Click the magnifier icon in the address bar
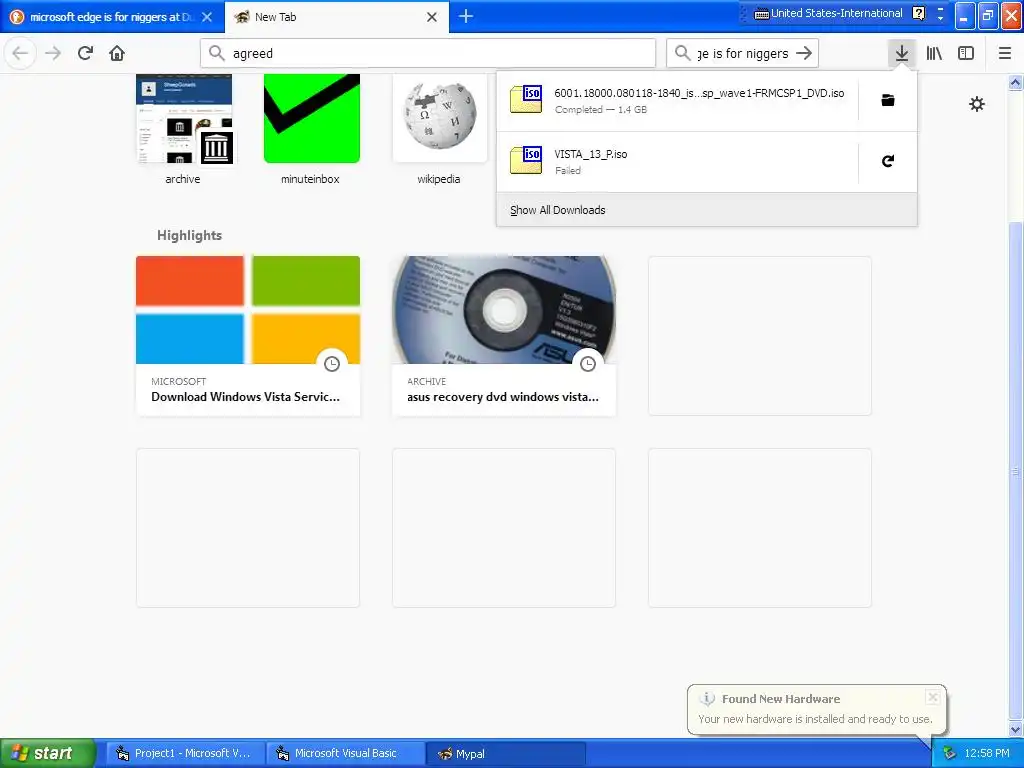This screenshot has height=768, width=1024. tap(216, 54)
